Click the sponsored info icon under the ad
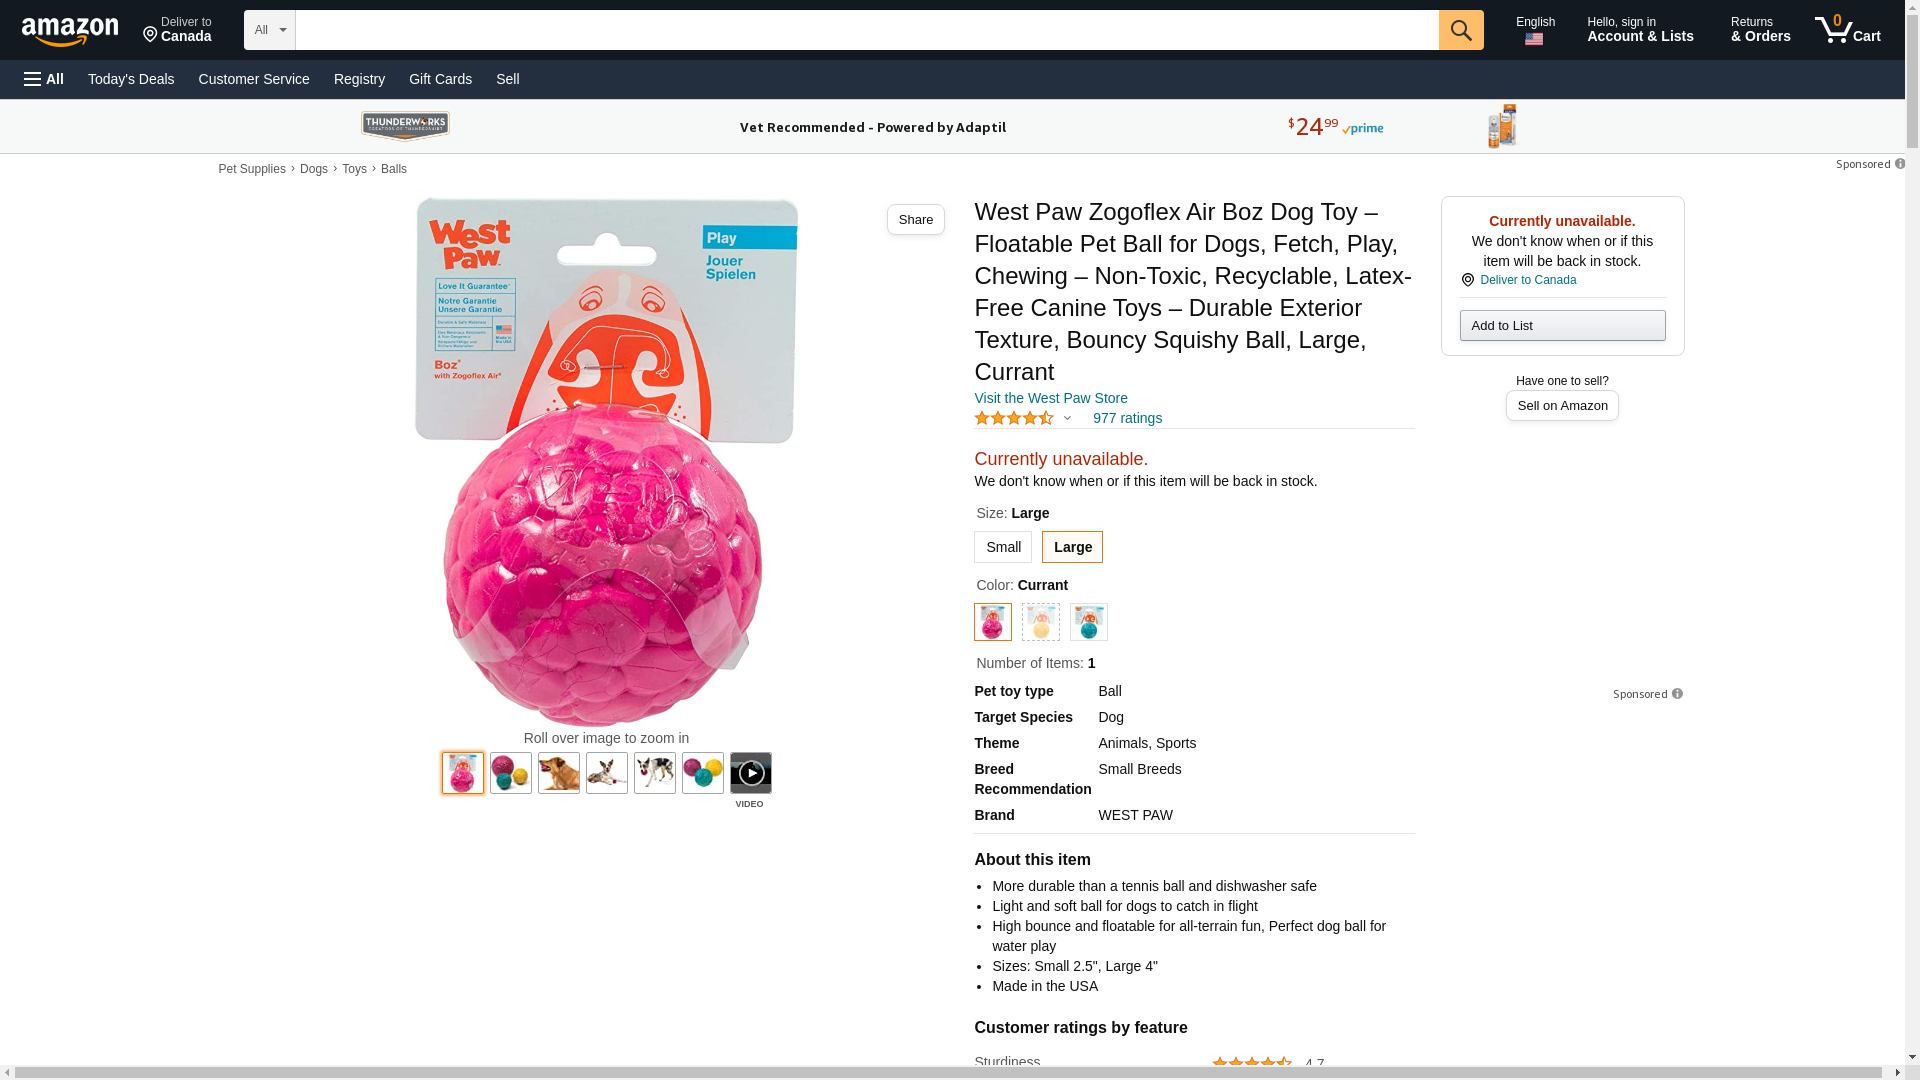The image size is (1920, 1080). pos(1677,694)
